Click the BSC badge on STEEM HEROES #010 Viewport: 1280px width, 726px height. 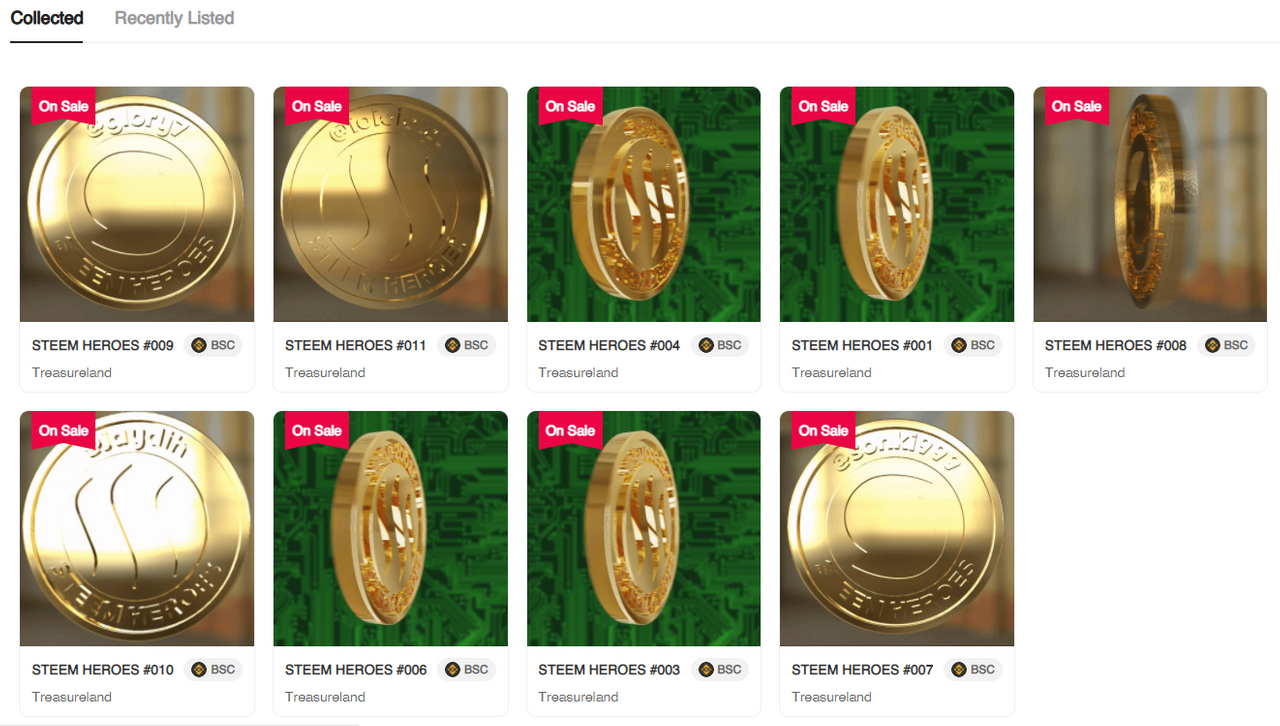(213, 670)
